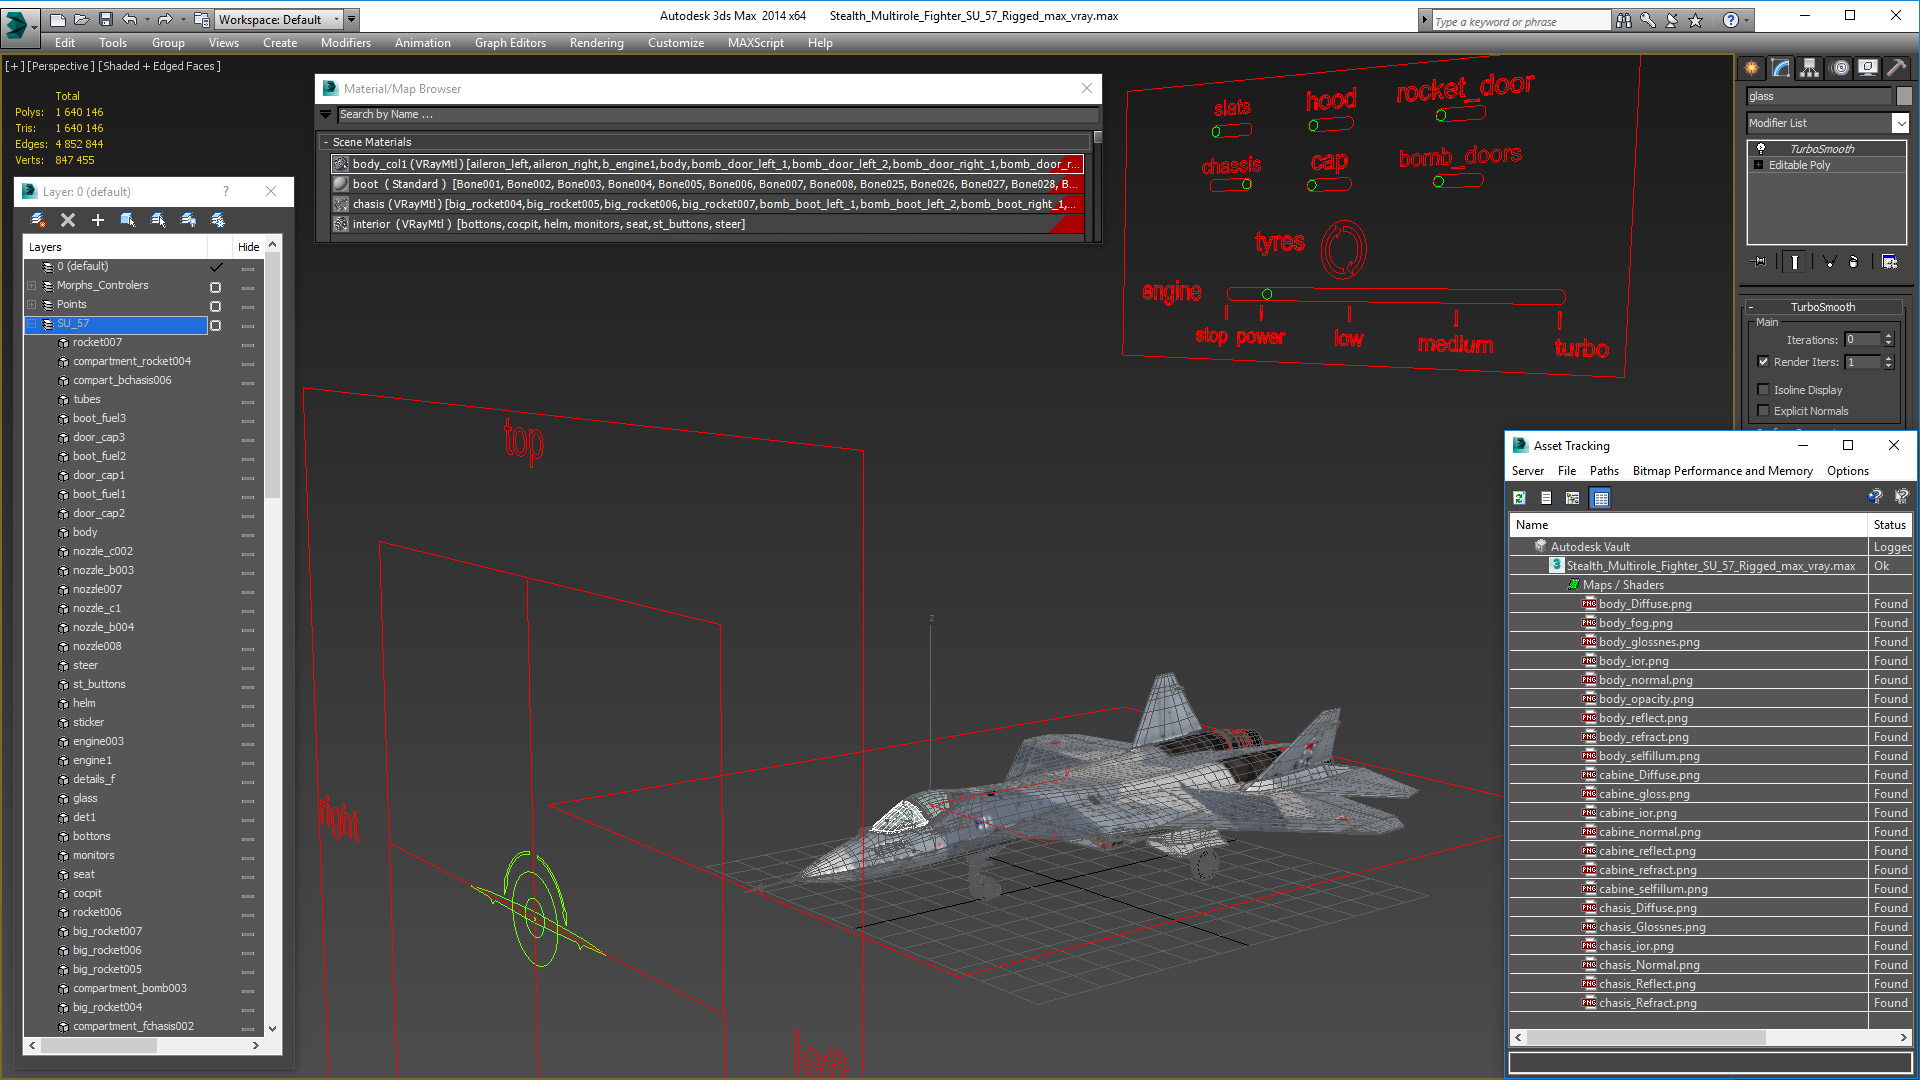Image resolution: width=1920 pixels, height=1080 pixels.
Task: Enable Explicit Normals checkbox
Action: pyautogui.click(x=1764, y=411)
